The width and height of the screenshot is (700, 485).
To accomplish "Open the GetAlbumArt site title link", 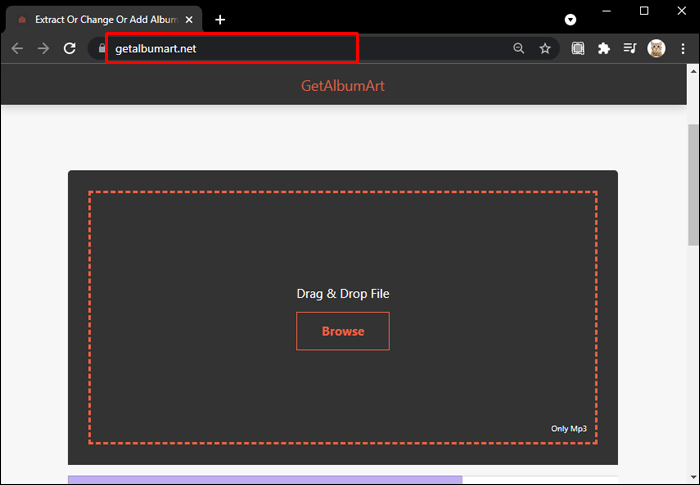I will click(343, 85).
